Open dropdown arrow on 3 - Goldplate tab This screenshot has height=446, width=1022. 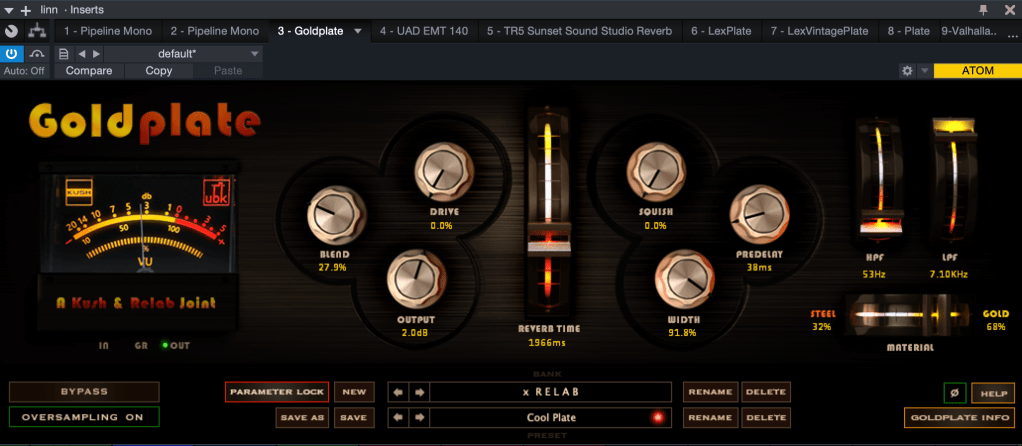pos(357,31)
